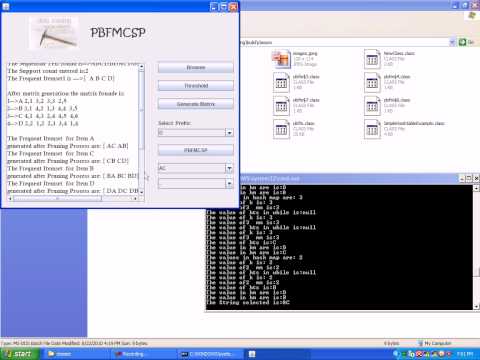This screenshot has height=360, width=480.
Task: Click the Frequent Itemset for Item A line
Action: [51, 138]
